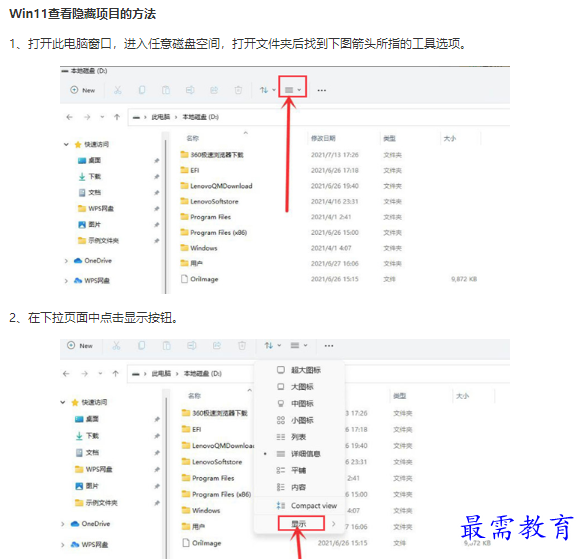
Task: Click the Up arrow in step 1 screenshot
Action: tap(117, 117)
